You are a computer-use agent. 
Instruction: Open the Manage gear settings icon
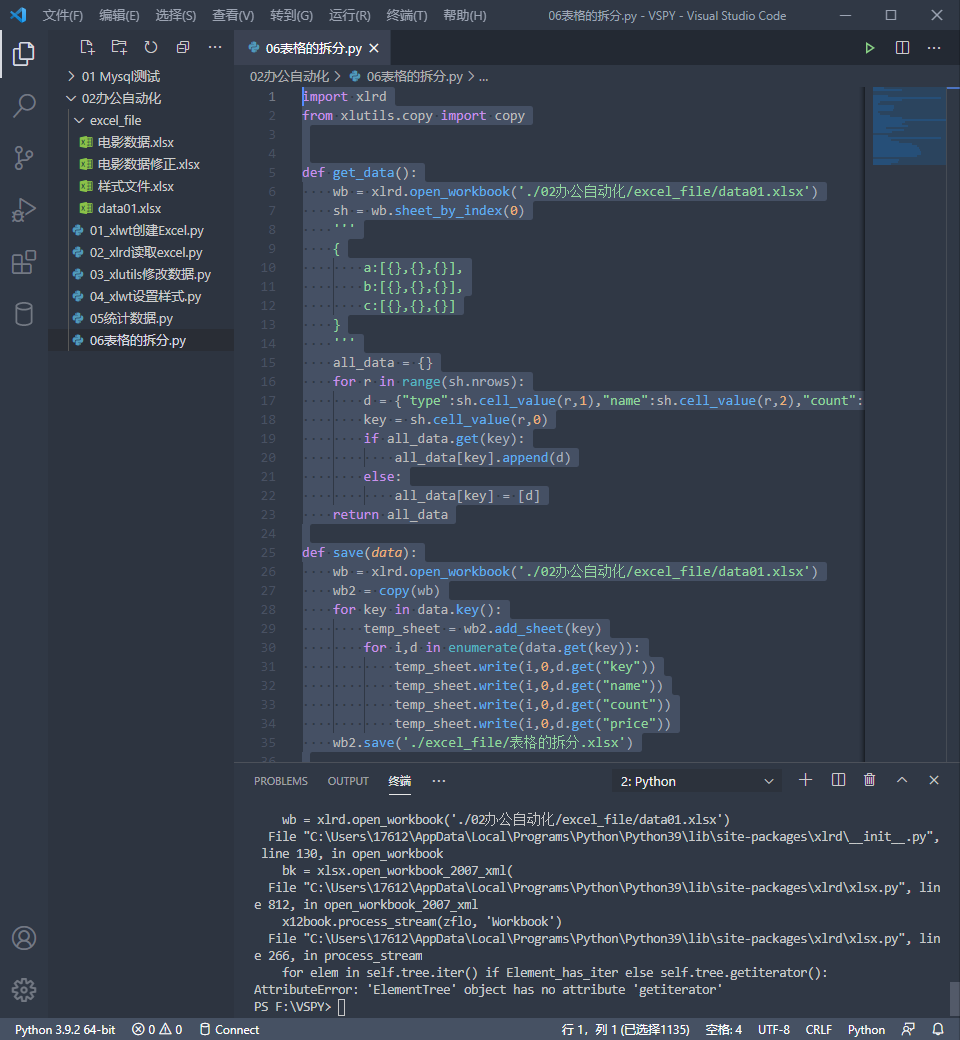(24, 990)
